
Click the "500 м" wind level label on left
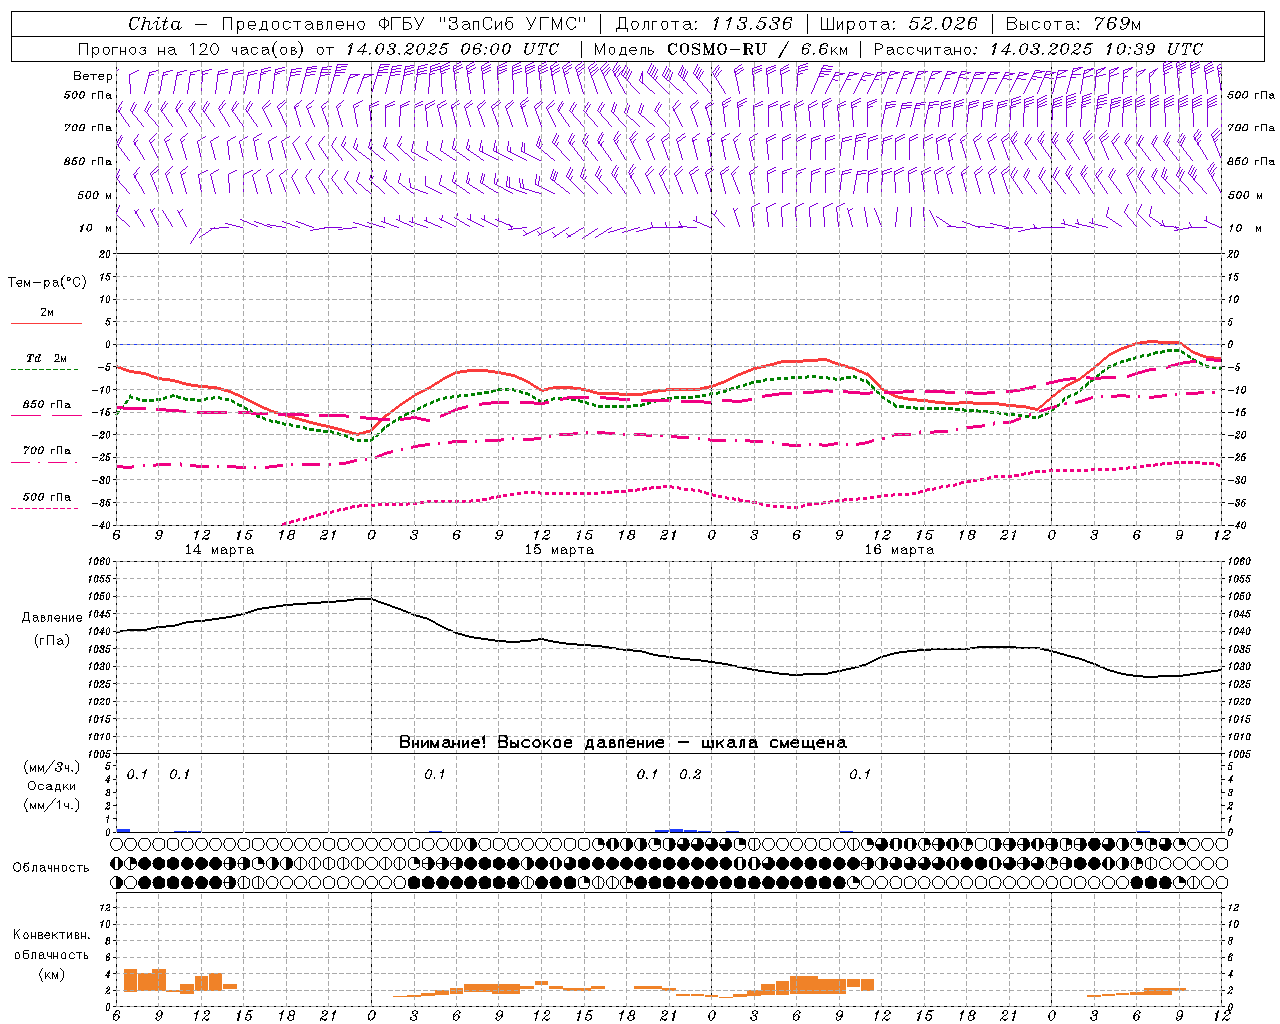click(95, 195)
